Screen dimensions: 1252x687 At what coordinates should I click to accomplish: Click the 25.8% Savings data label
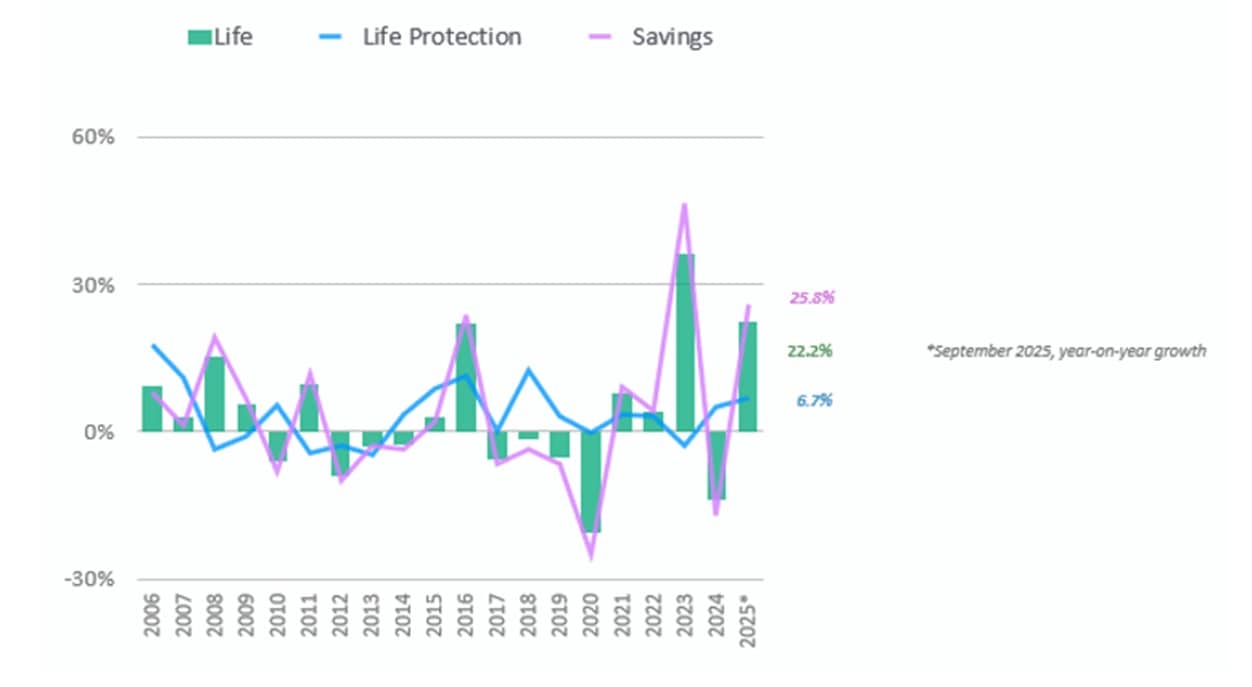[812, 297]
